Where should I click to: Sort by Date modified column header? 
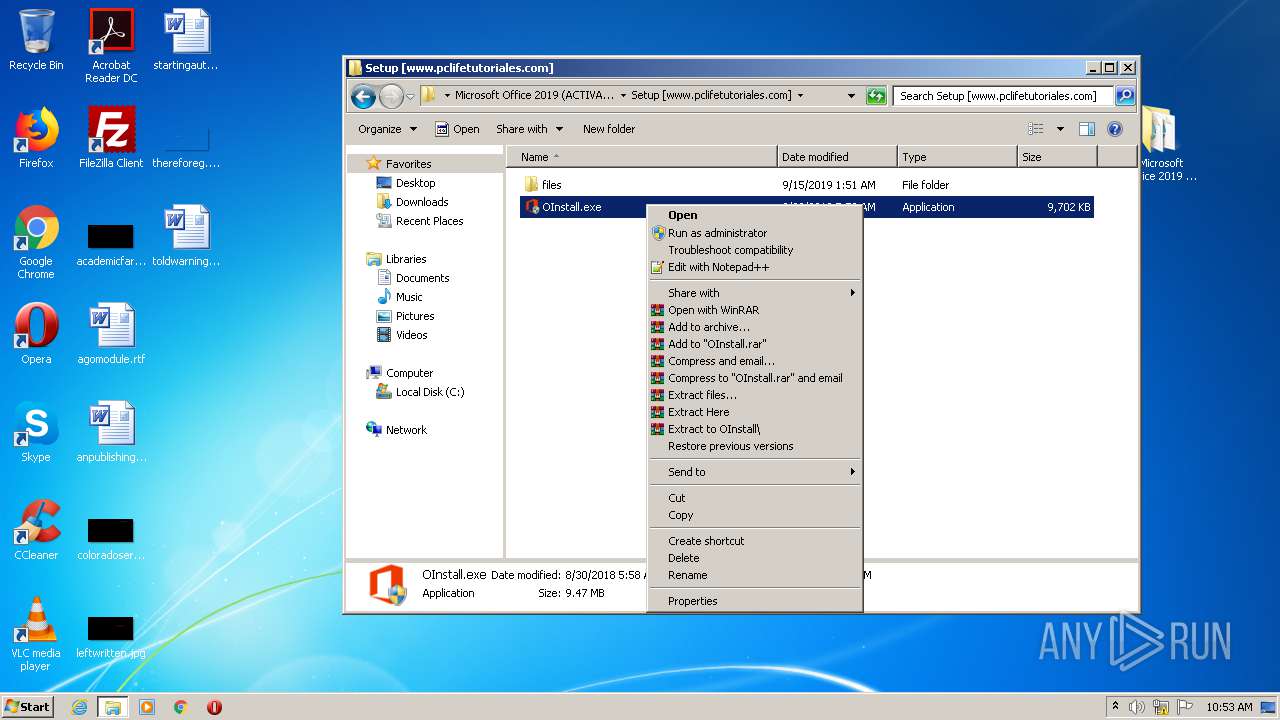click(837, 157)
